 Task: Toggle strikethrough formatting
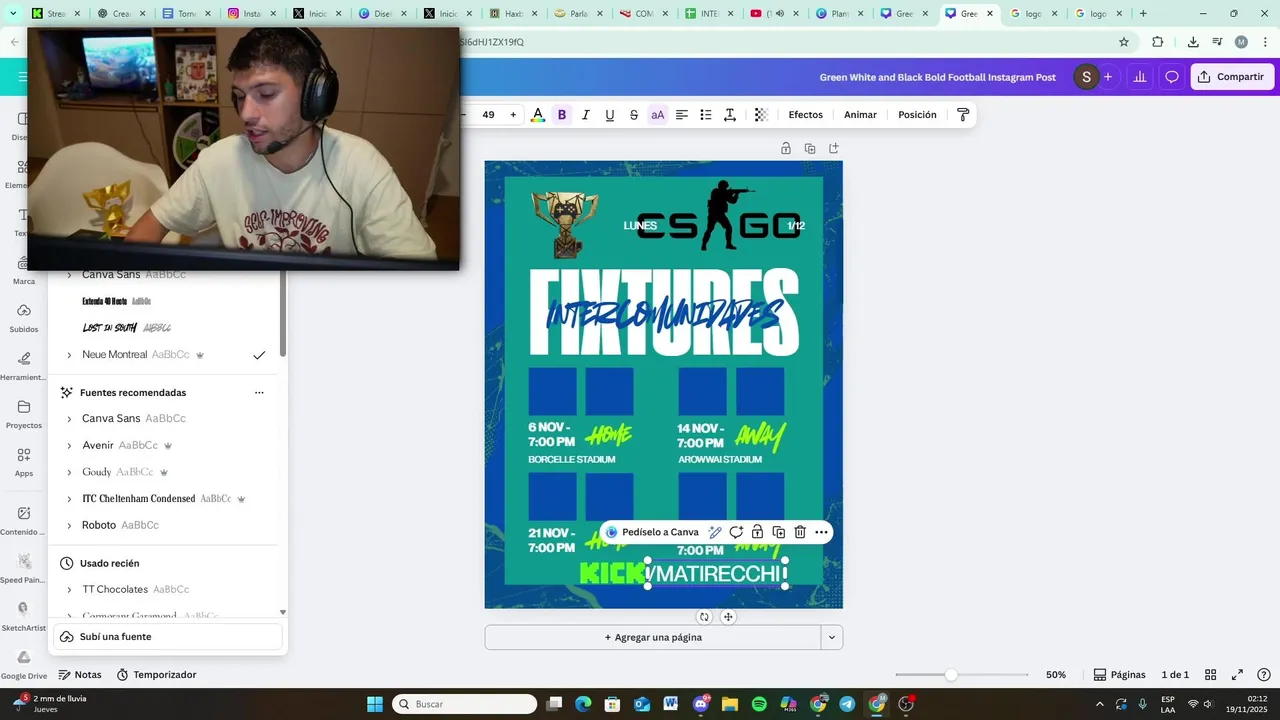634,115
